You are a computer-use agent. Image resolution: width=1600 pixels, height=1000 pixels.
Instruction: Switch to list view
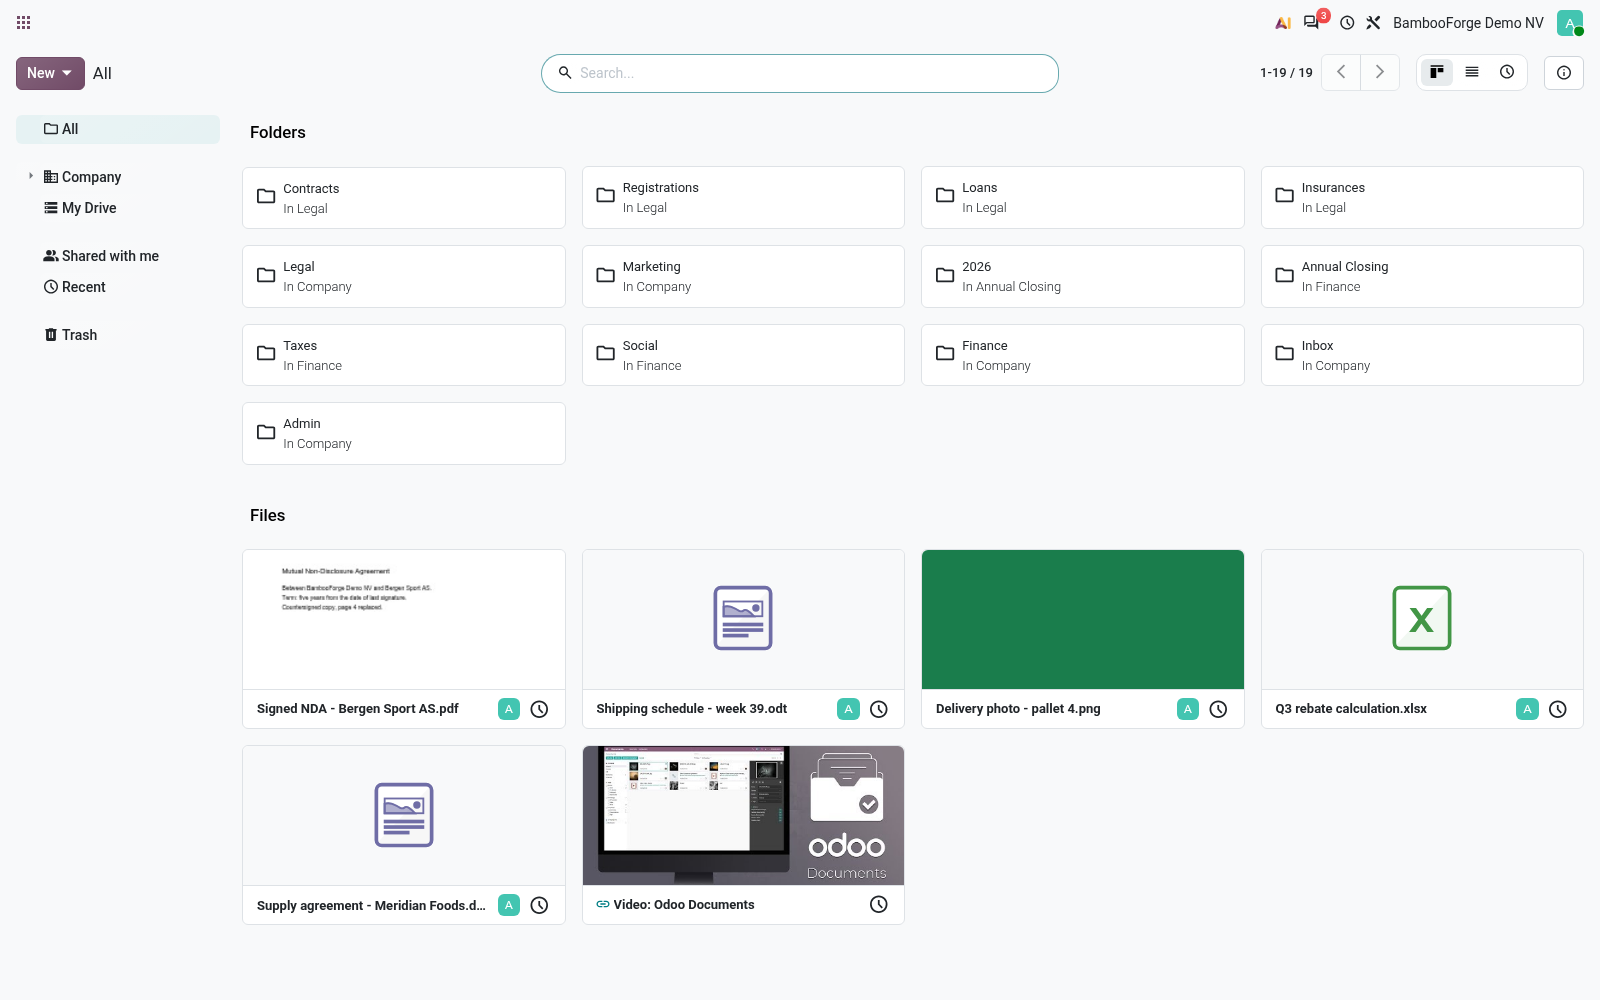click(x=1472, y=72)
